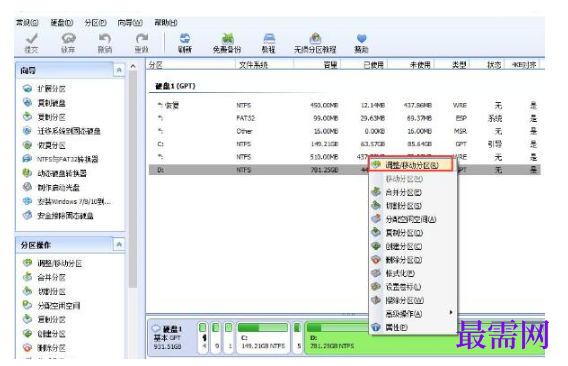Choose 切割分区(S) in the context menu

point(413,206)
